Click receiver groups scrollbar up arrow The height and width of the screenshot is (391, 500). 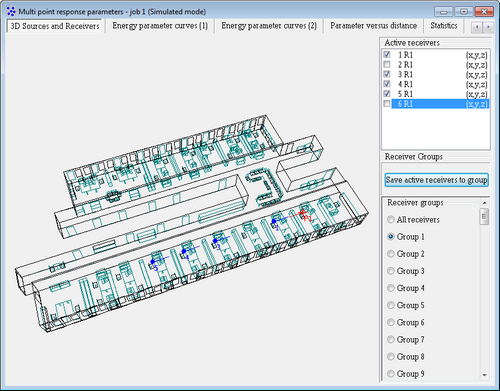click(x=484, y=203)
